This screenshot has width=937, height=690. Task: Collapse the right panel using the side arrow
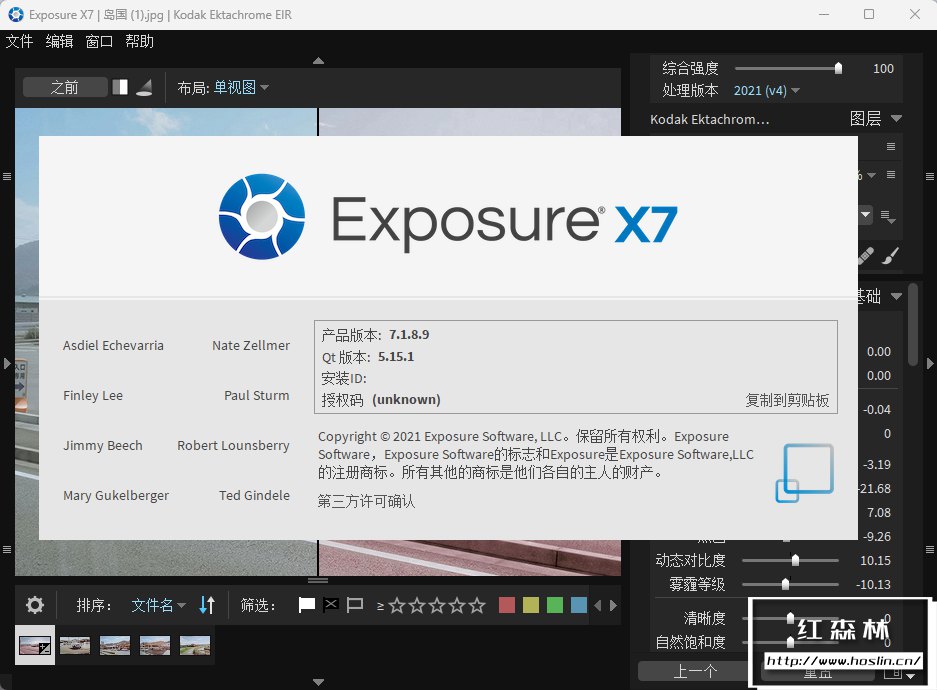930,363
